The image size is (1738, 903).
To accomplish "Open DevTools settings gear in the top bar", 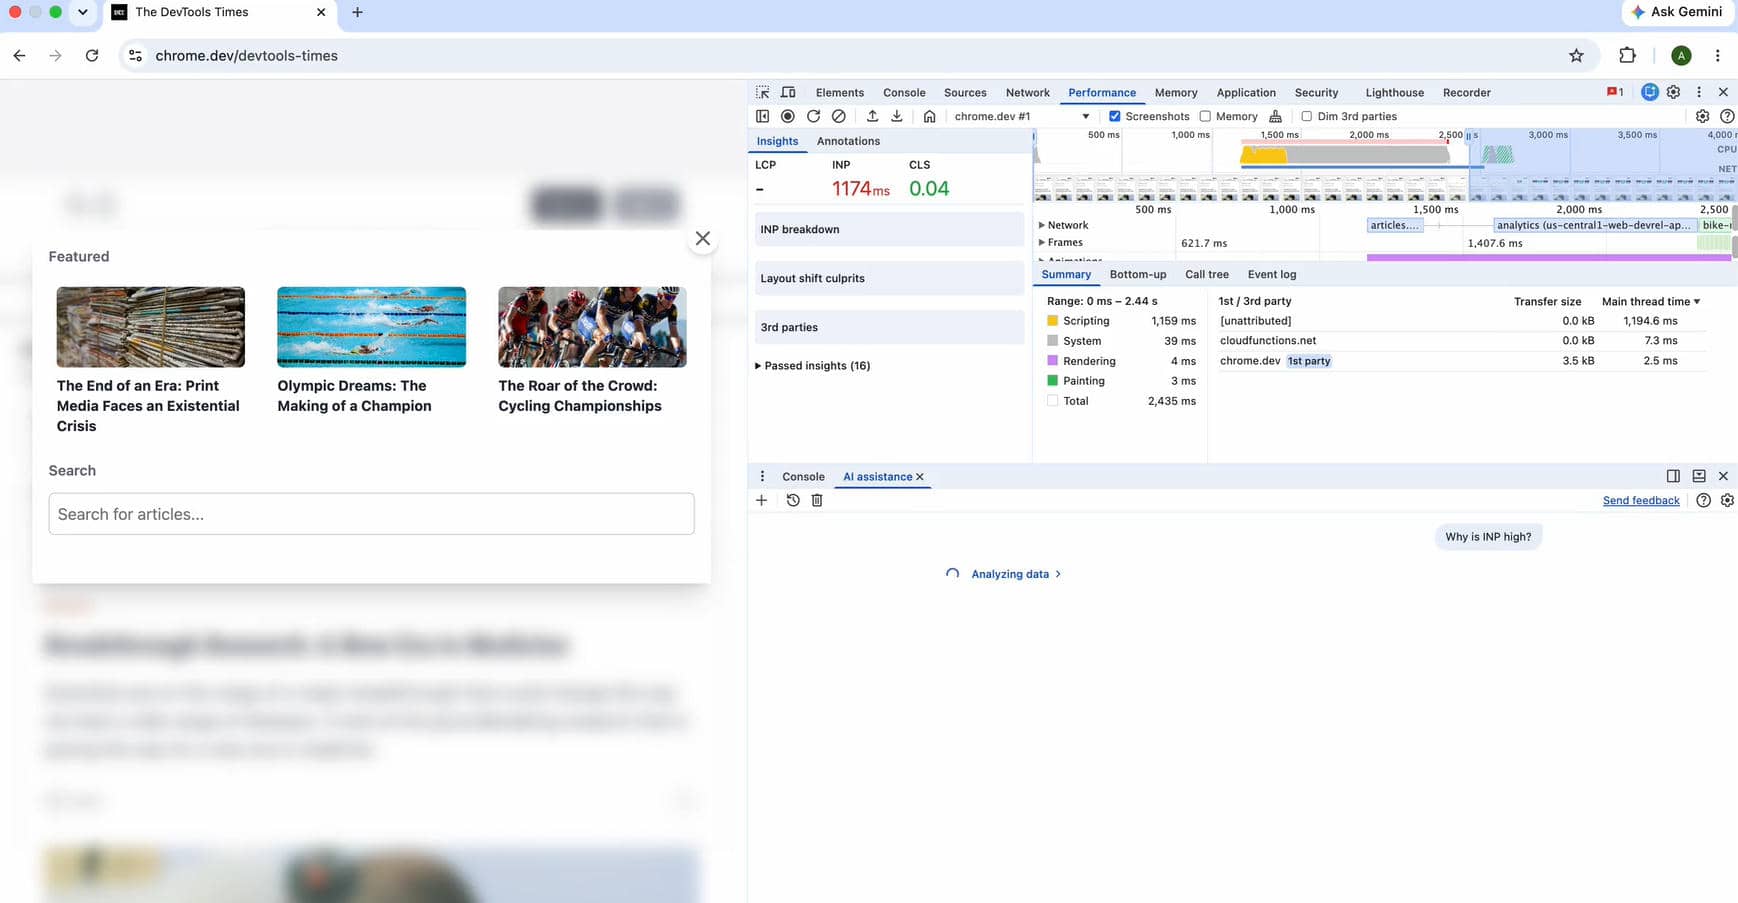I will click(x=1673, y=92).
